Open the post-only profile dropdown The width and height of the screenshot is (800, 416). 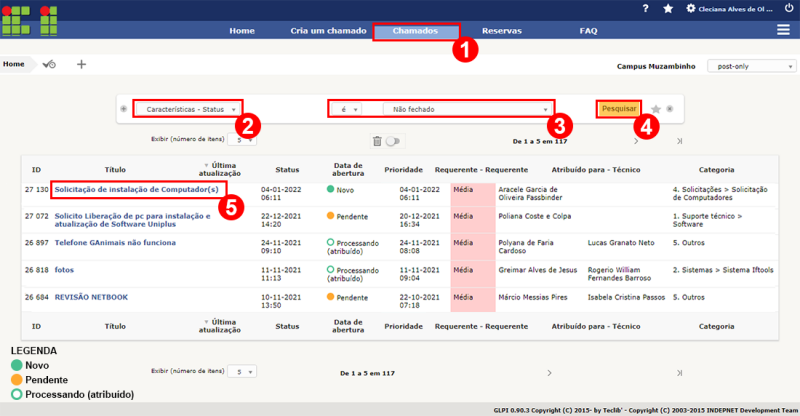752,66
